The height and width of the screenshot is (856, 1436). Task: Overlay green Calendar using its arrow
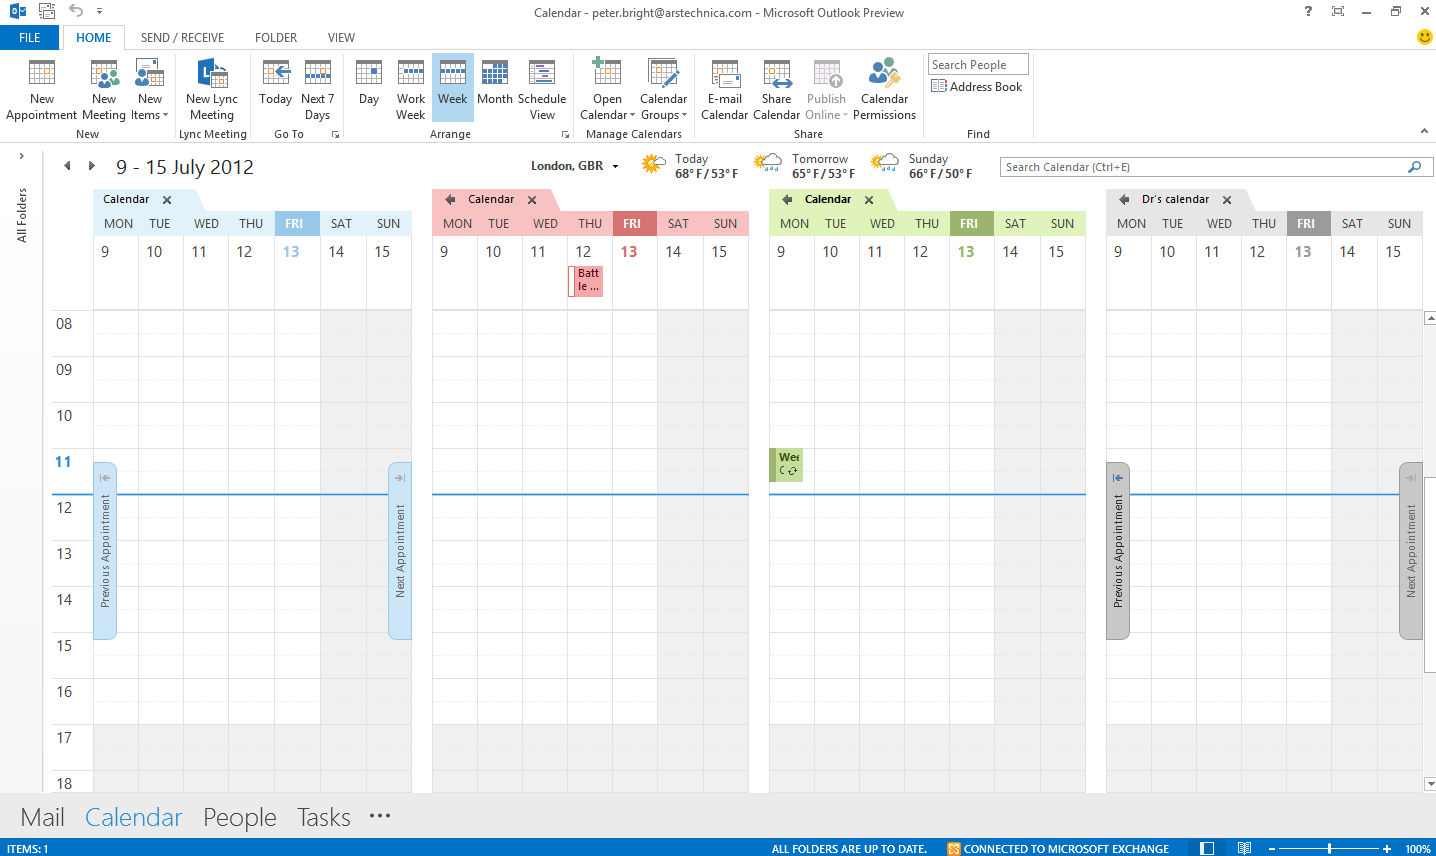click(x=787, y=200)
